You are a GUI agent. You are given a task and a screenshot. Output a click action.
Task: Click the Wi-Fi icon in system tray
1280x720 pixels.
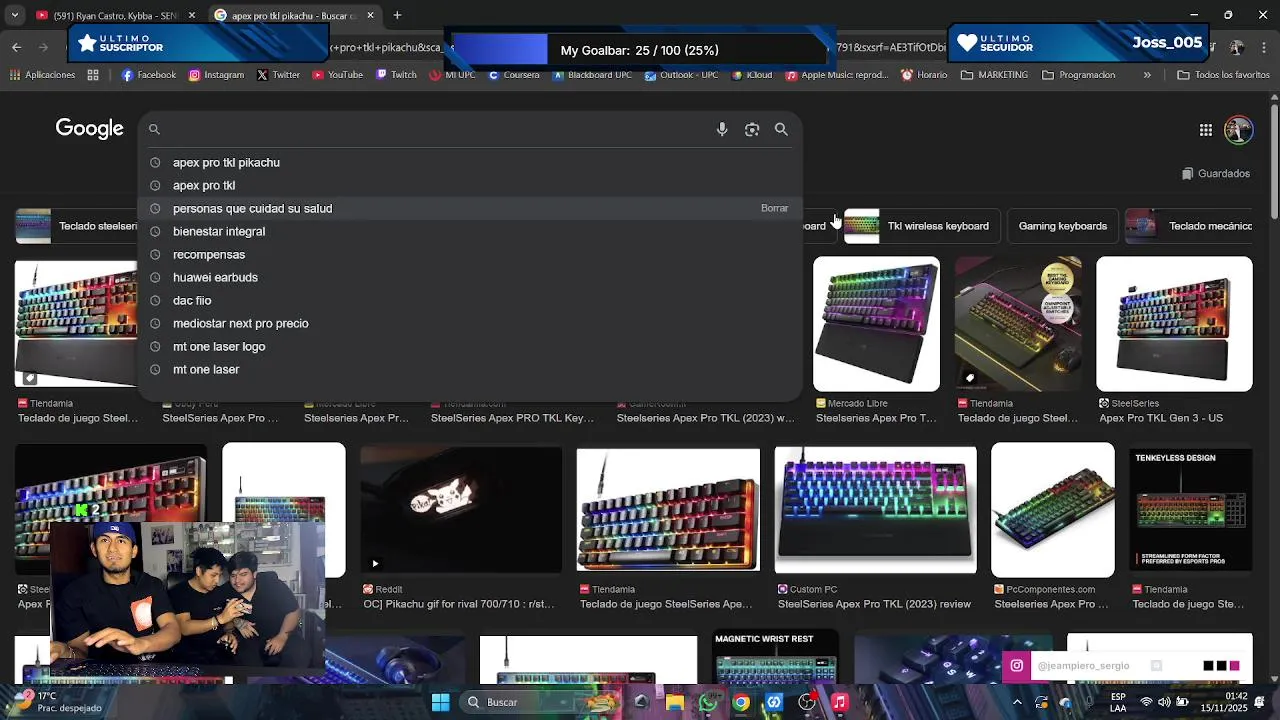tap(1146, 702)
